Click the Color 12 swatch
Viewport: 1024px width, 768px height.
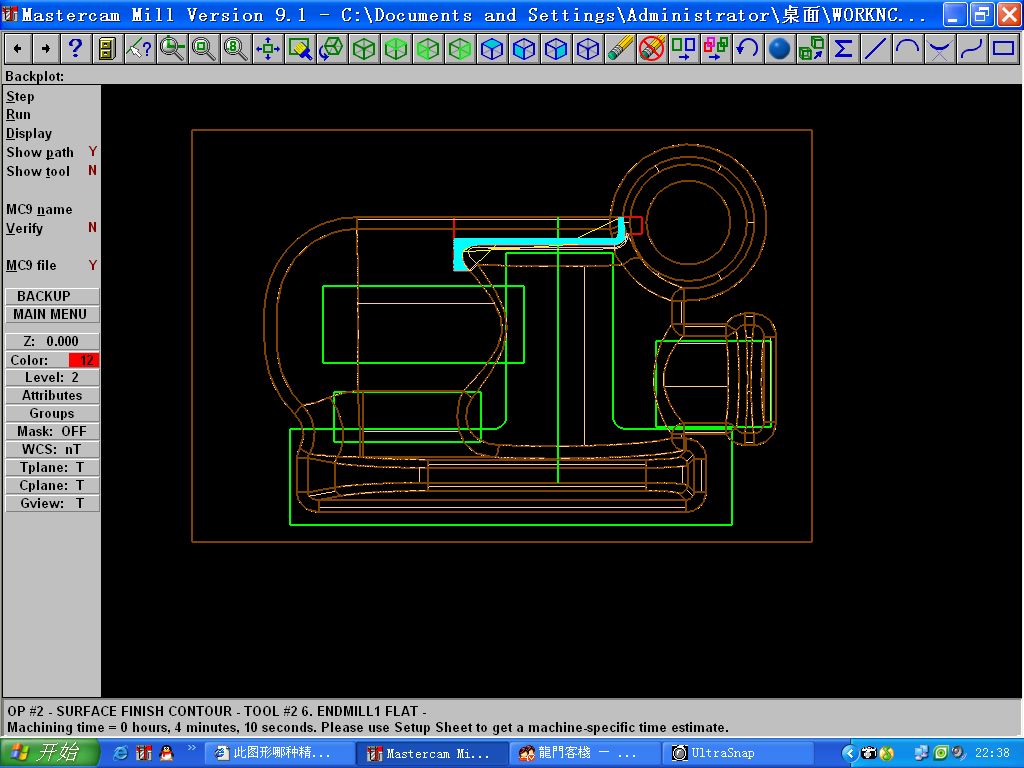(84, 359)
